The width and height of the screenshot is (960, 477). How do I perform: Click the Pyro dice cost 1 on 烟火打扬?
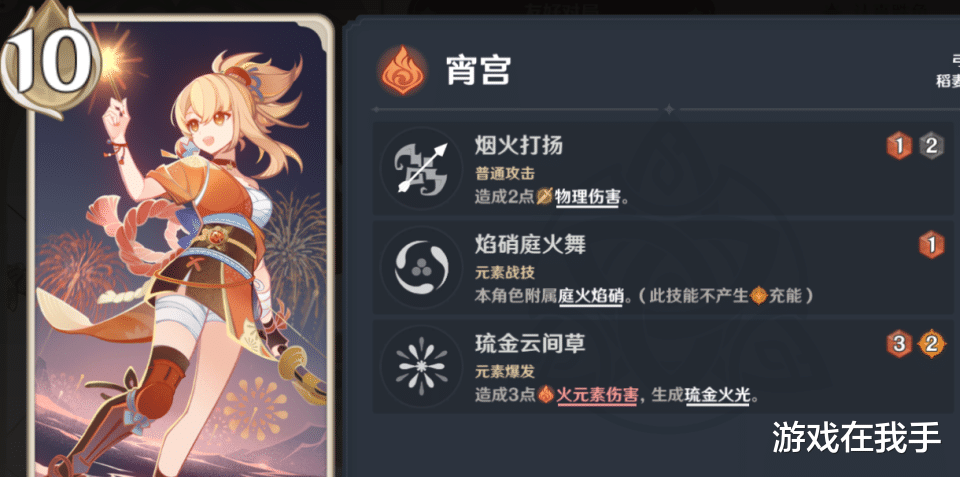899,147
